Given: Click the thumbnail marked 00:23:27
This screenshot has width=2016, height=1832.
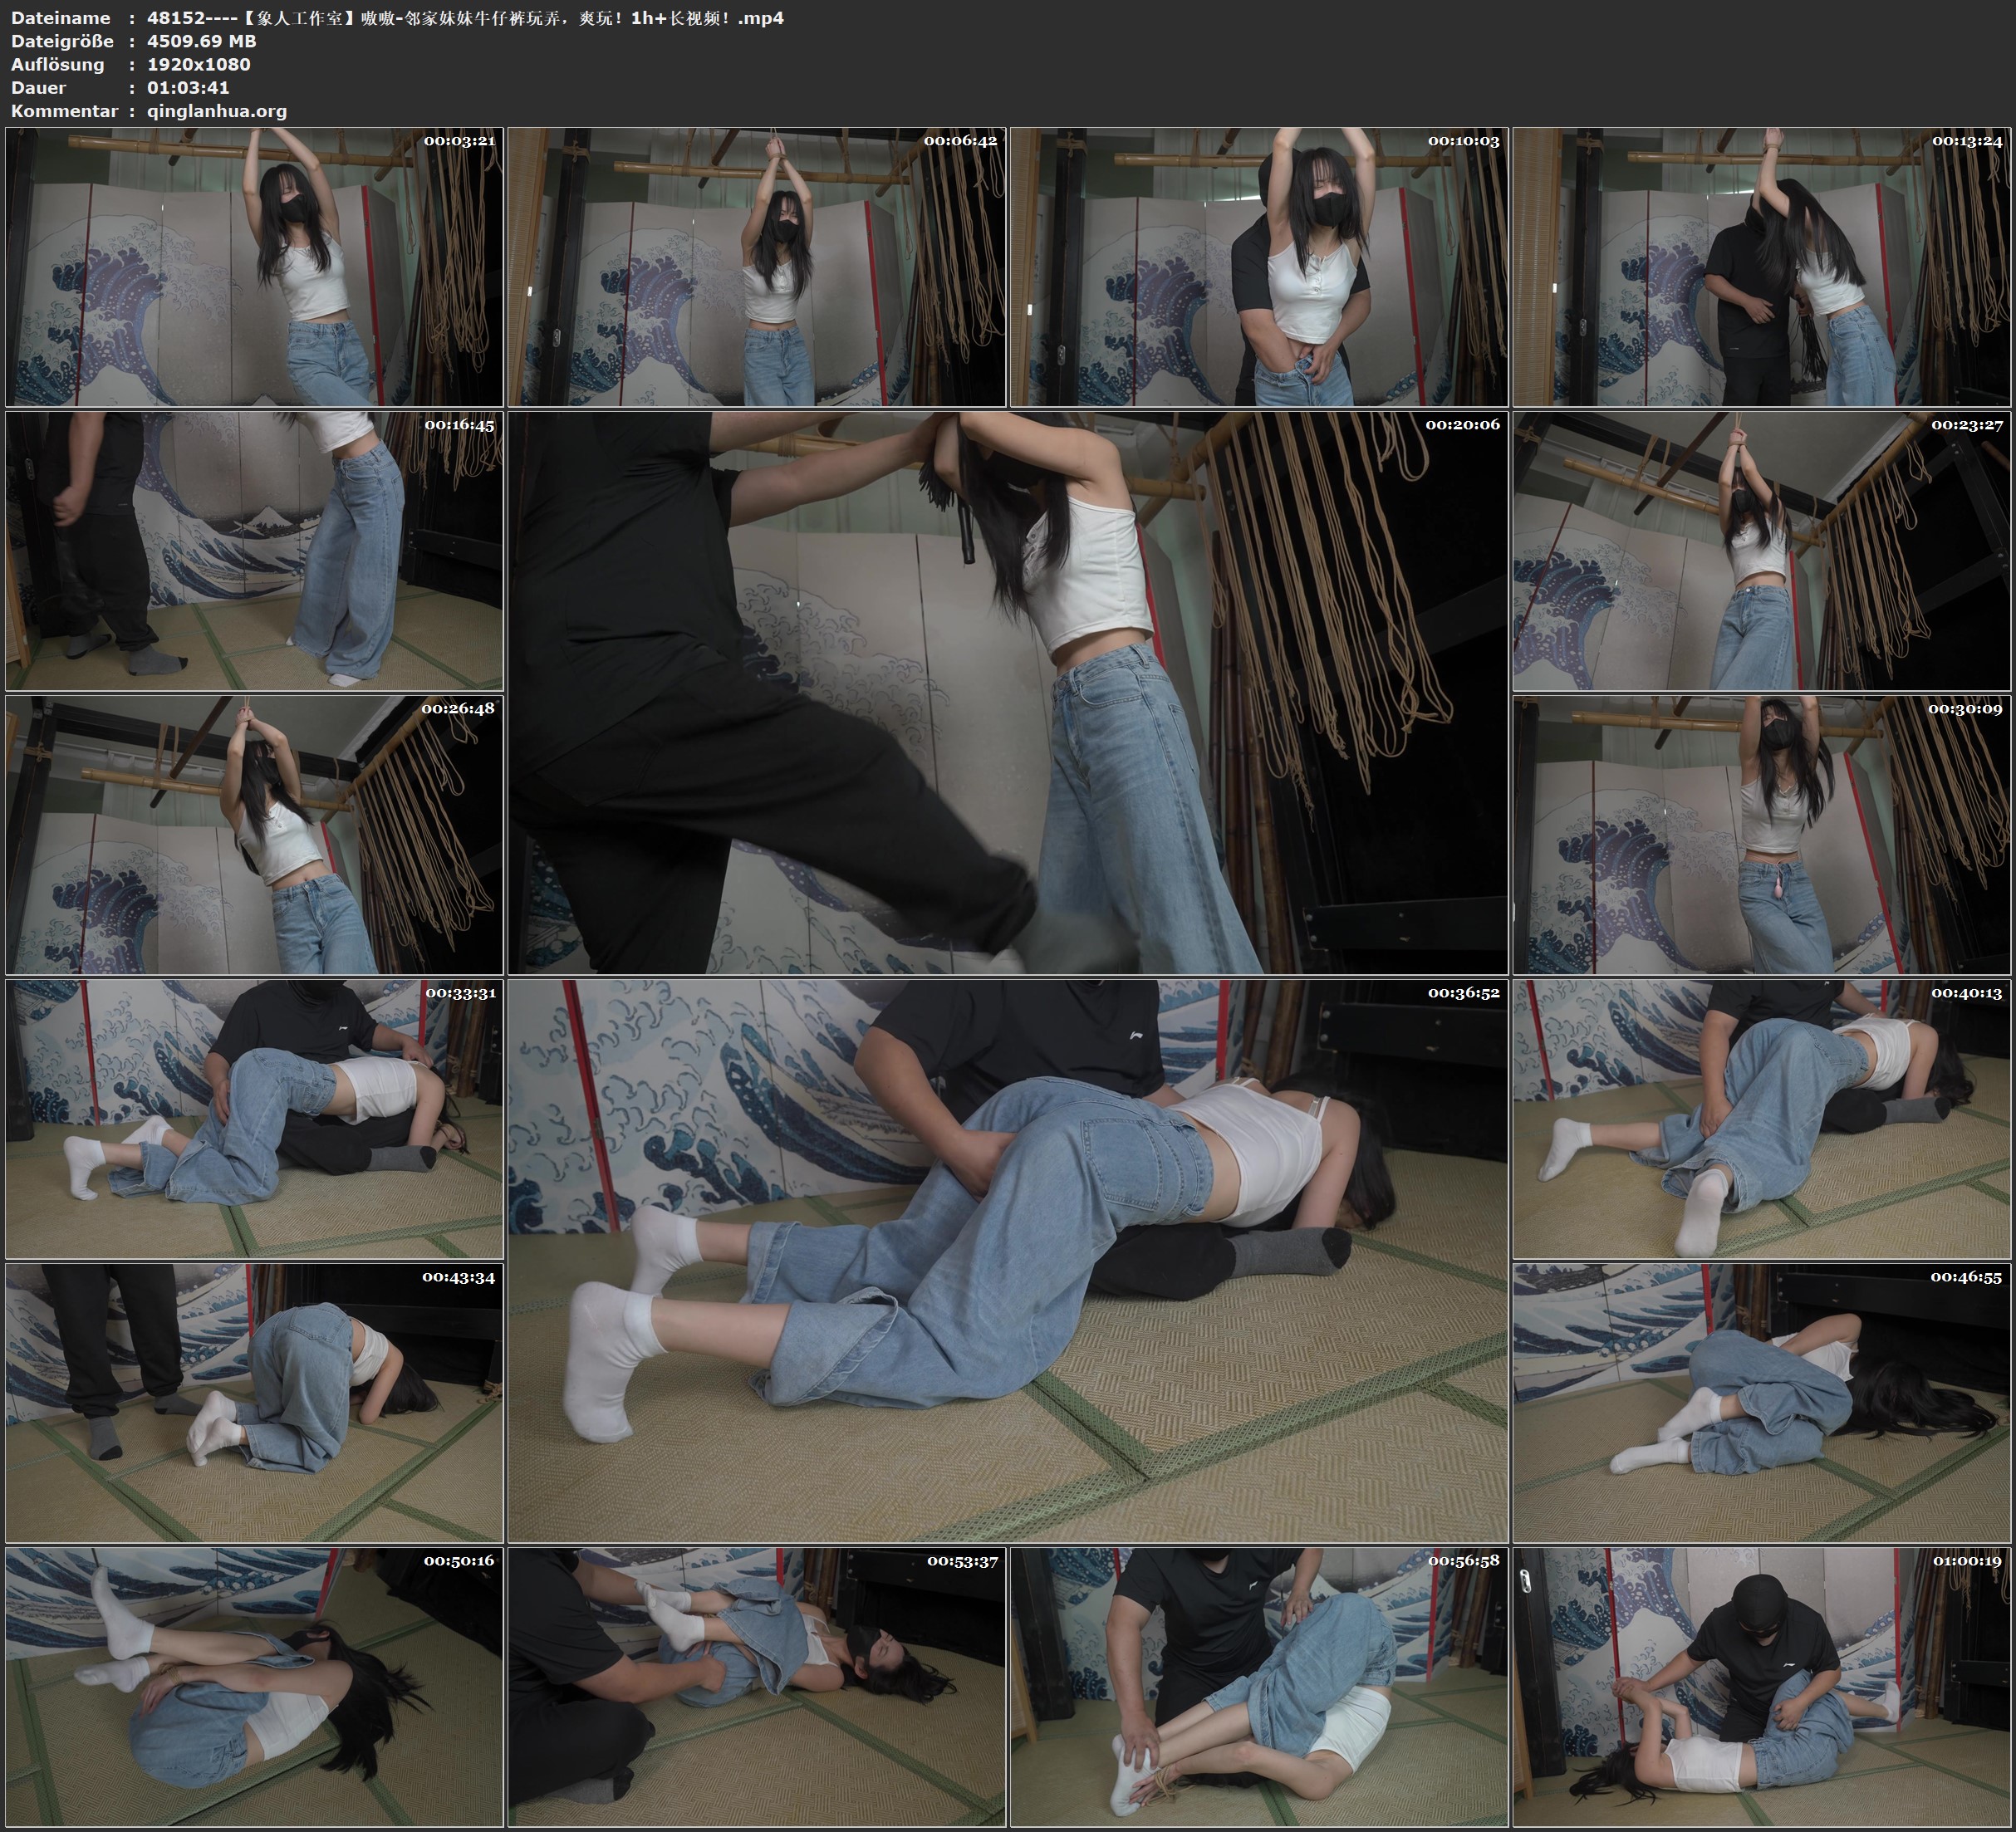Looking at the screenshot, I should pyautogui.click(x=1761, y=551).
